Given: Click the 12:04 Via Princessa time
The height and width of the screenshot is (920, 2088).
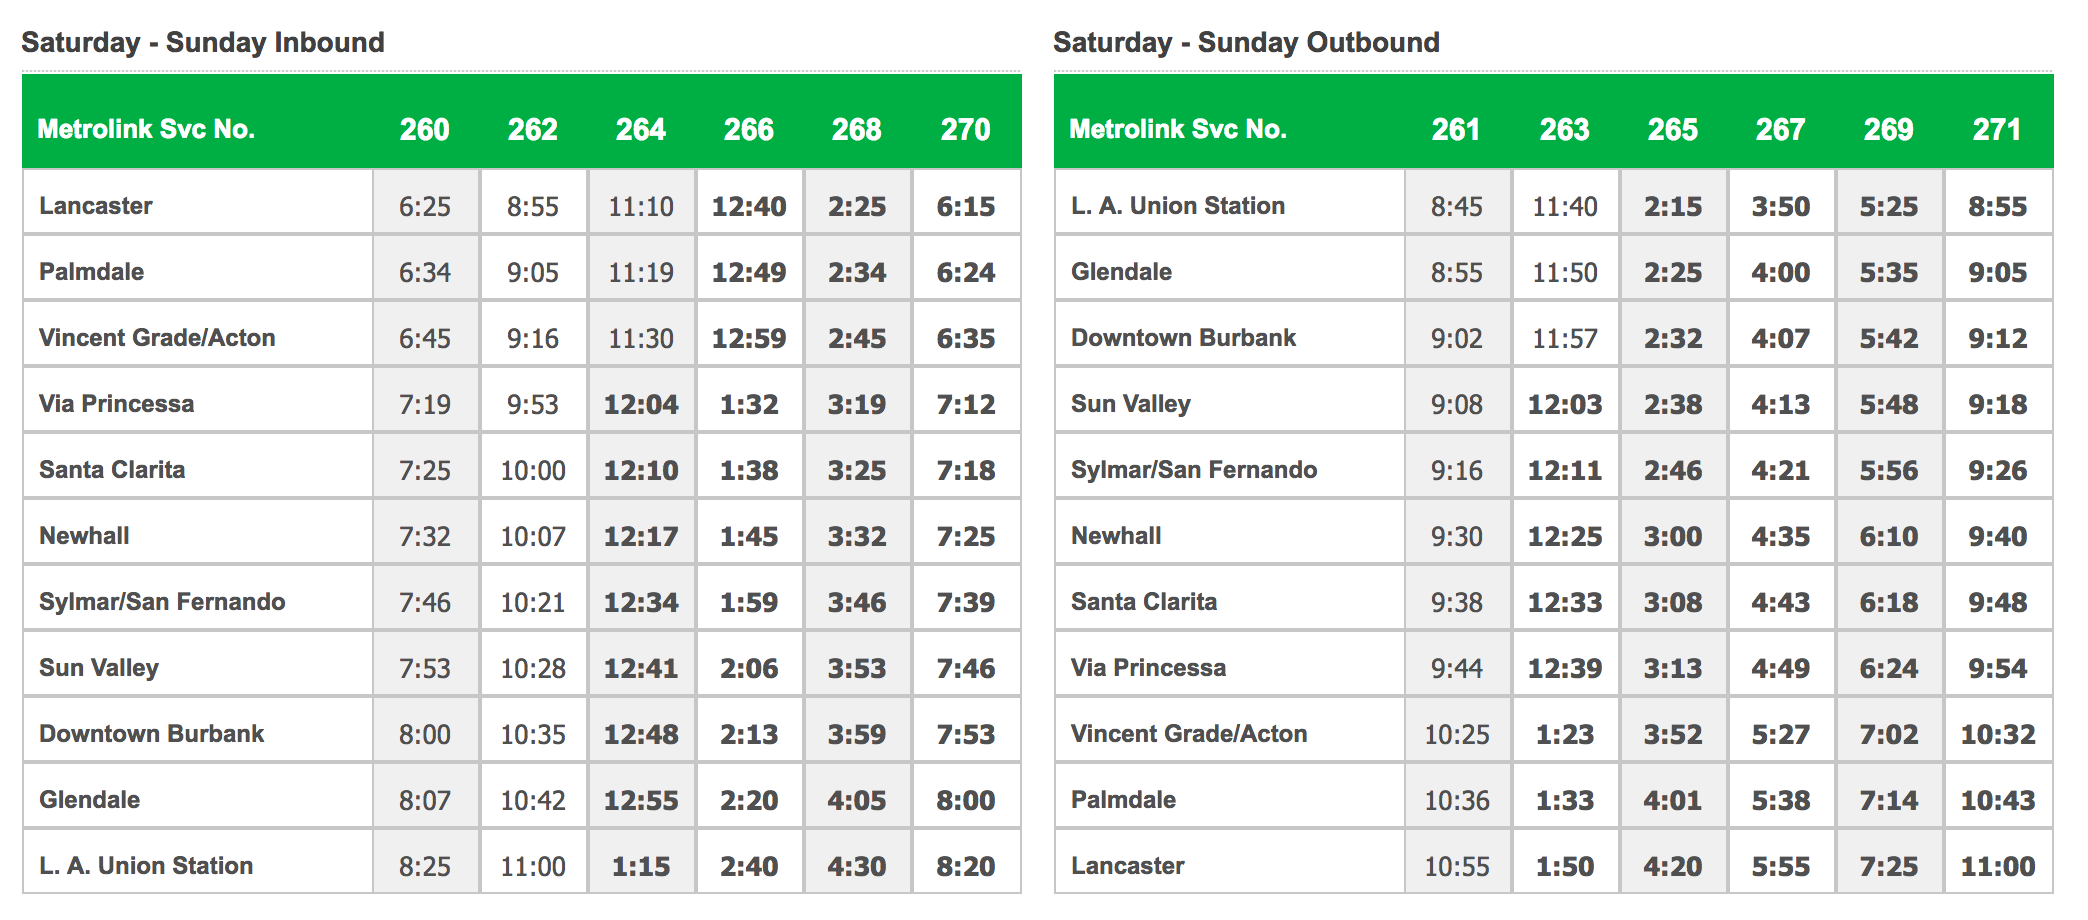Looking at the screenshot, I should pos(641,404).
